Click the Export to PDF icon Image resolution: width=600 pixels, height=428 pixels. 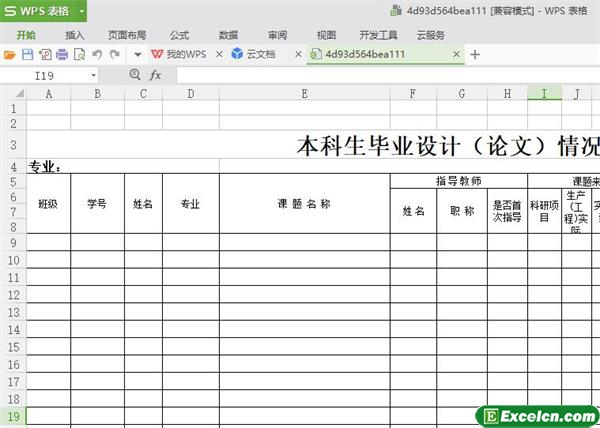[44, 54]
